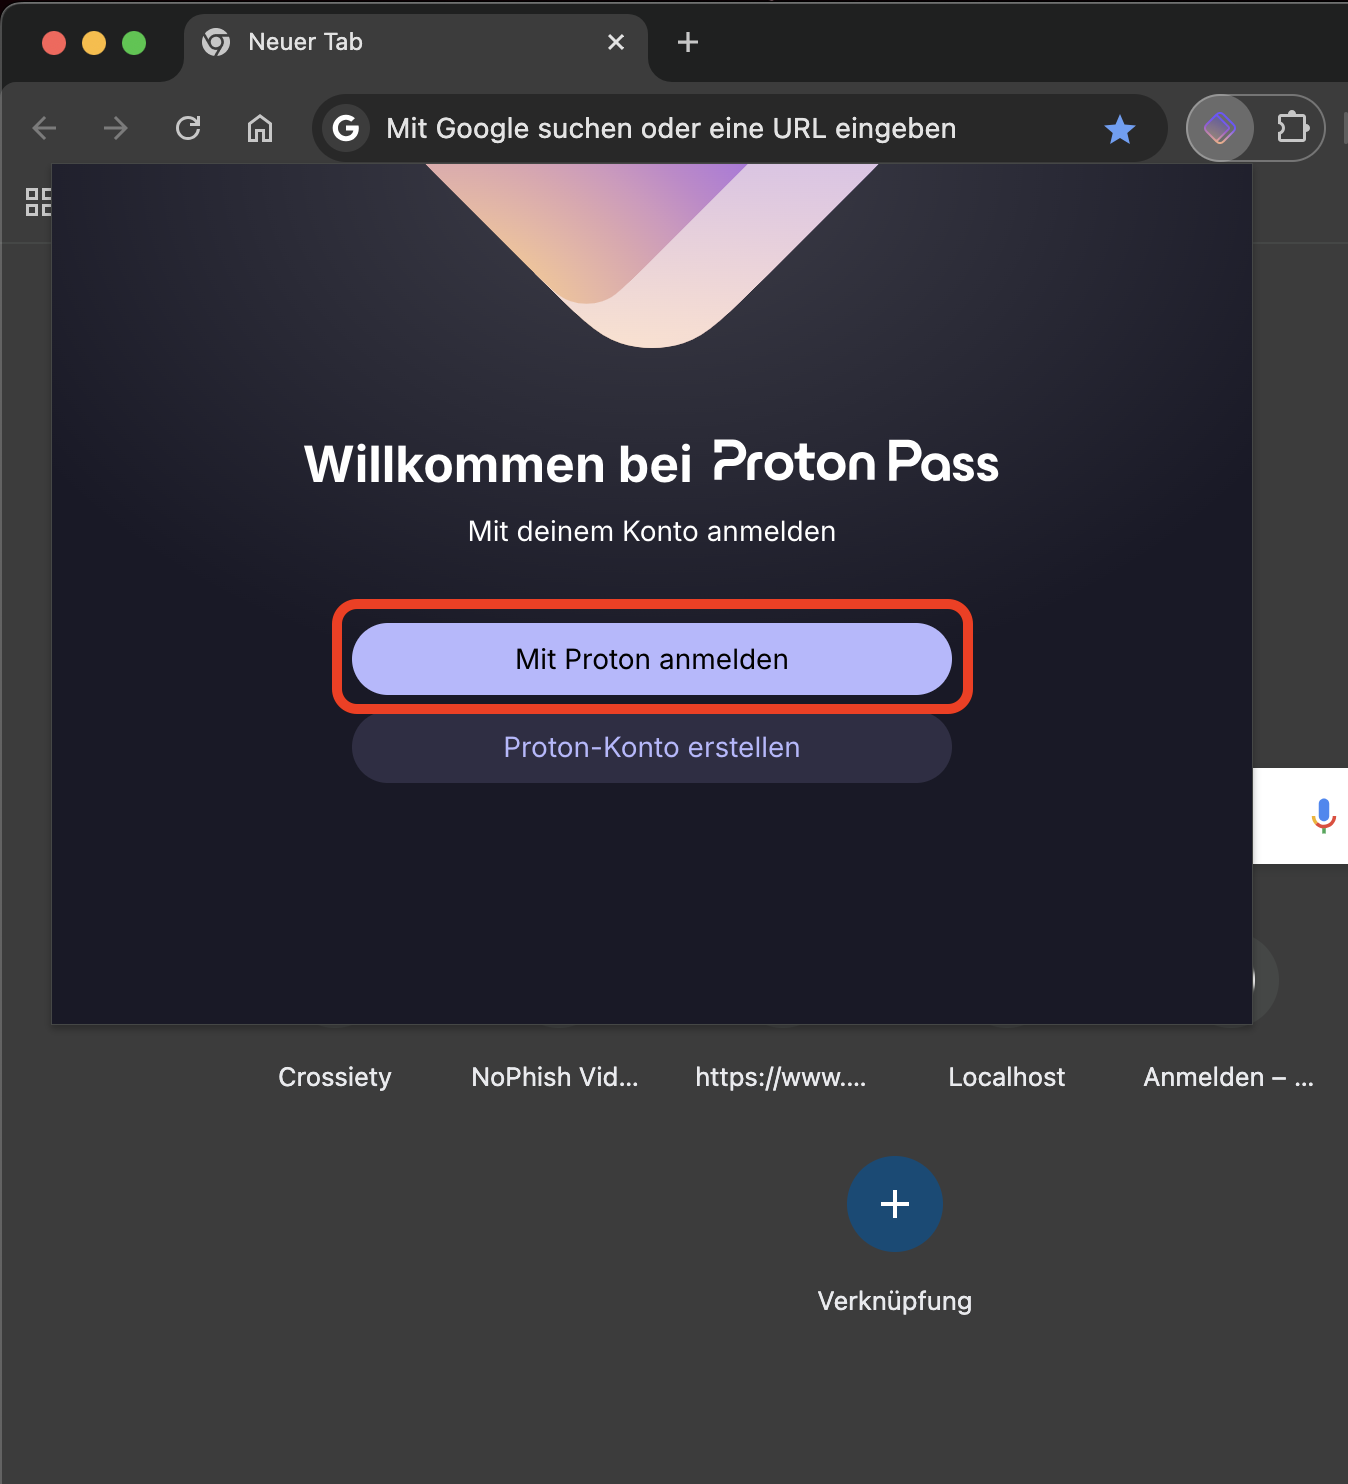This screenshot has width=1348, height=1484.
Task: Go to home page icon
Action: pyautogui.click(x=260, y=128)
